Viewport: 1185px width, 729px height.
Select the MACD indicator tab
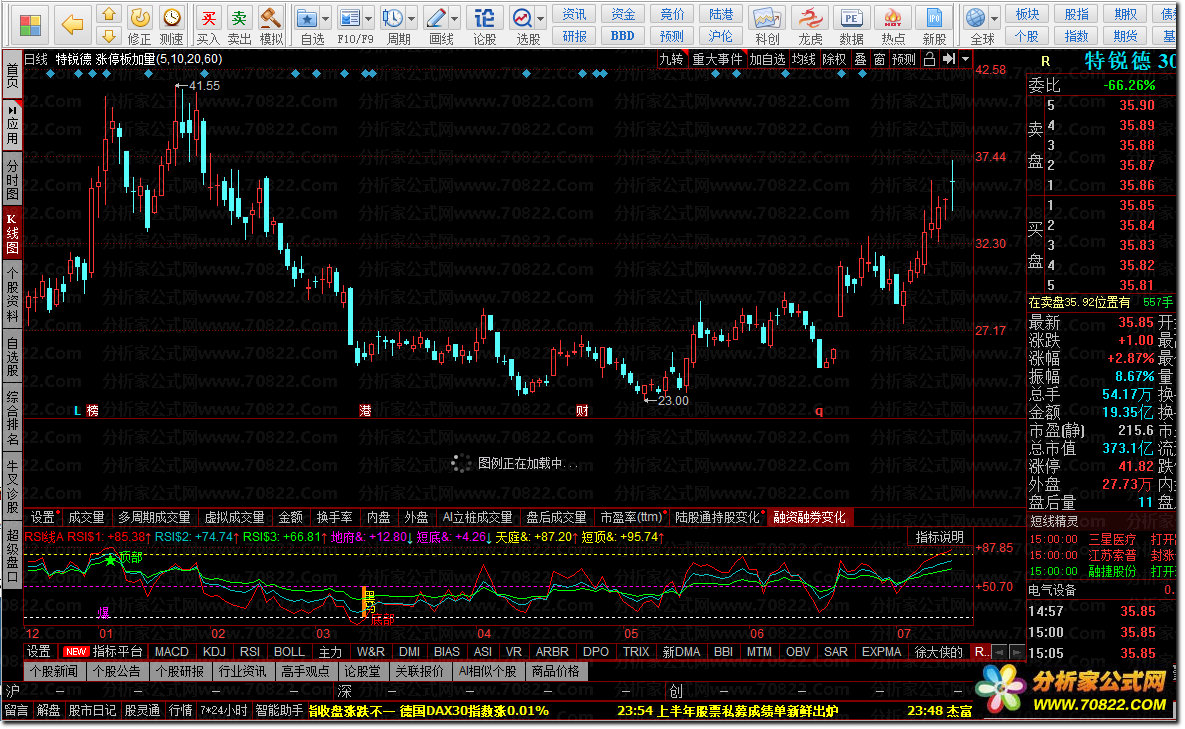point(172,652)
